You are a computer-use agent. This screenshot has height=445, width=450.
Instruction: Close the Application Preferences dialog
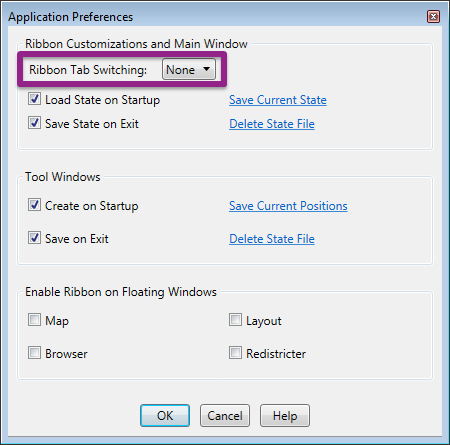coord(433,16)
